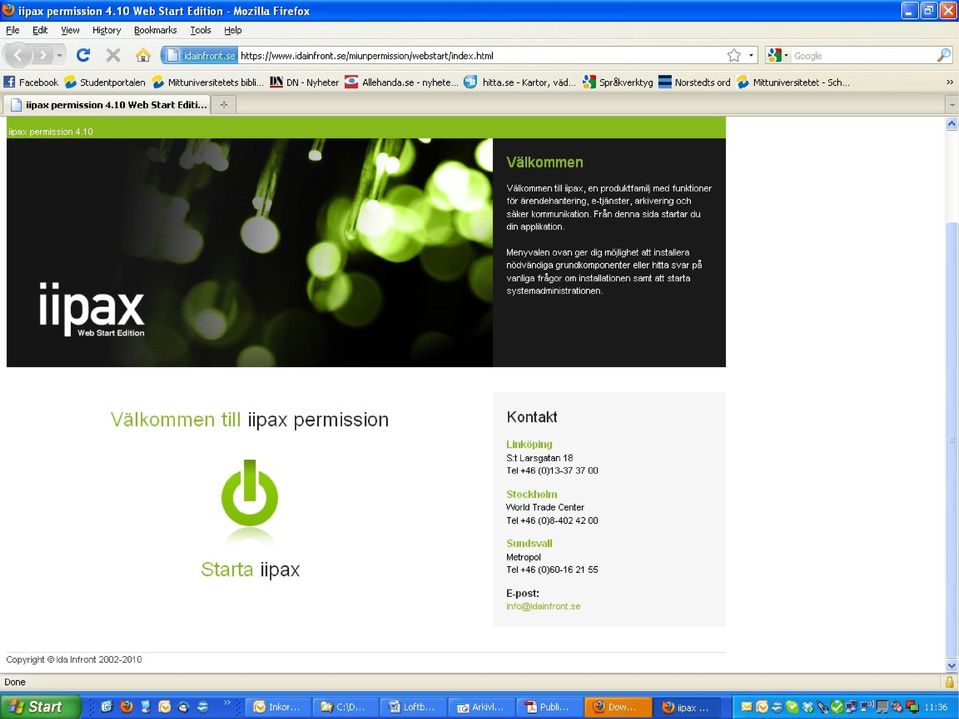Click the URL address field
959x719 pixels.
[x=481, y=56]
